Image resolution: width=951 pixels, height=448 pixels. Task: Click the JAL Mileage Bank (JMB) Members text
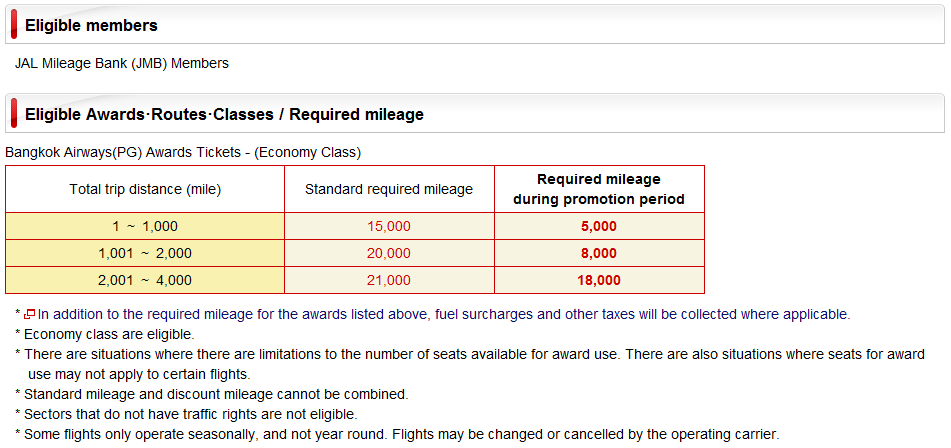click(x=122, y=63)
